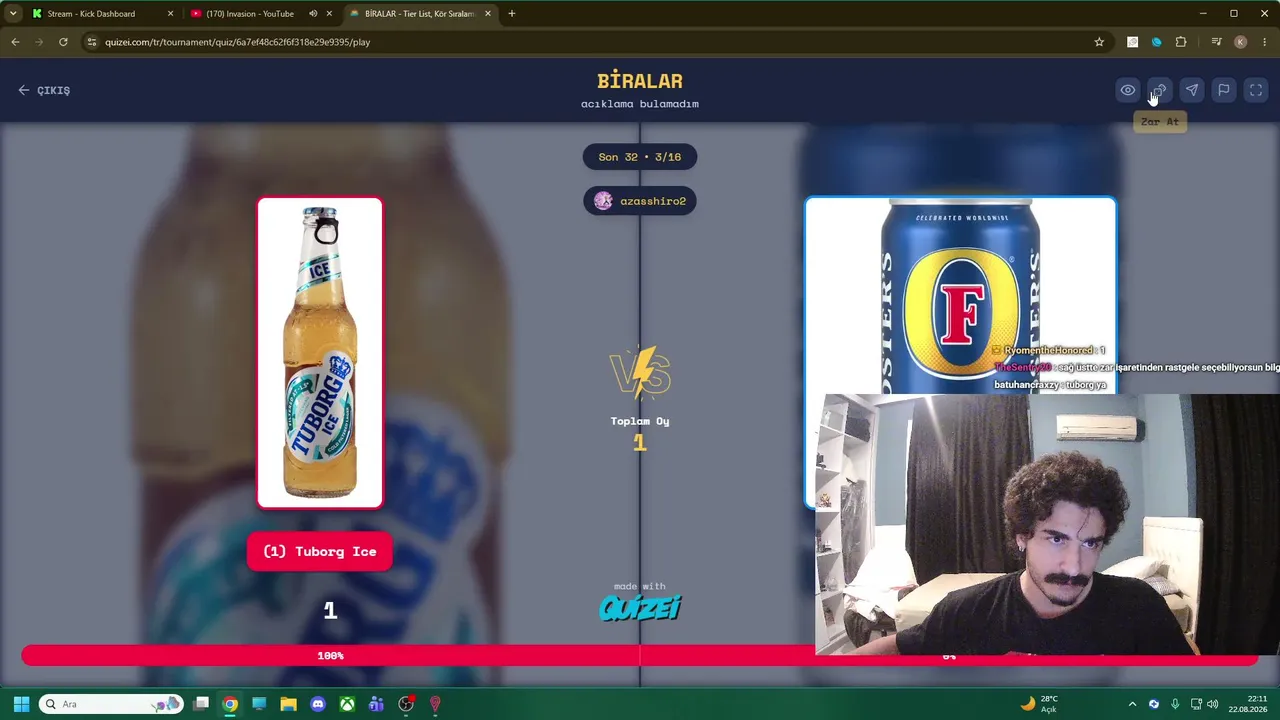View site information for quizei.com
This screenshot has height=720, width=1280.
point(92,42)
